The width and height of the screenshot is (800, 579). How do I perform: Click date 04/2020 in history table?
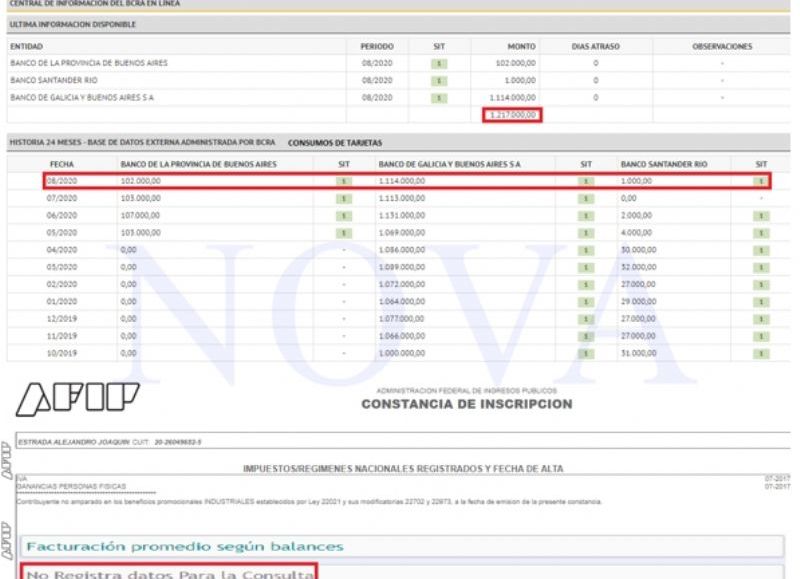coord(62,250)
